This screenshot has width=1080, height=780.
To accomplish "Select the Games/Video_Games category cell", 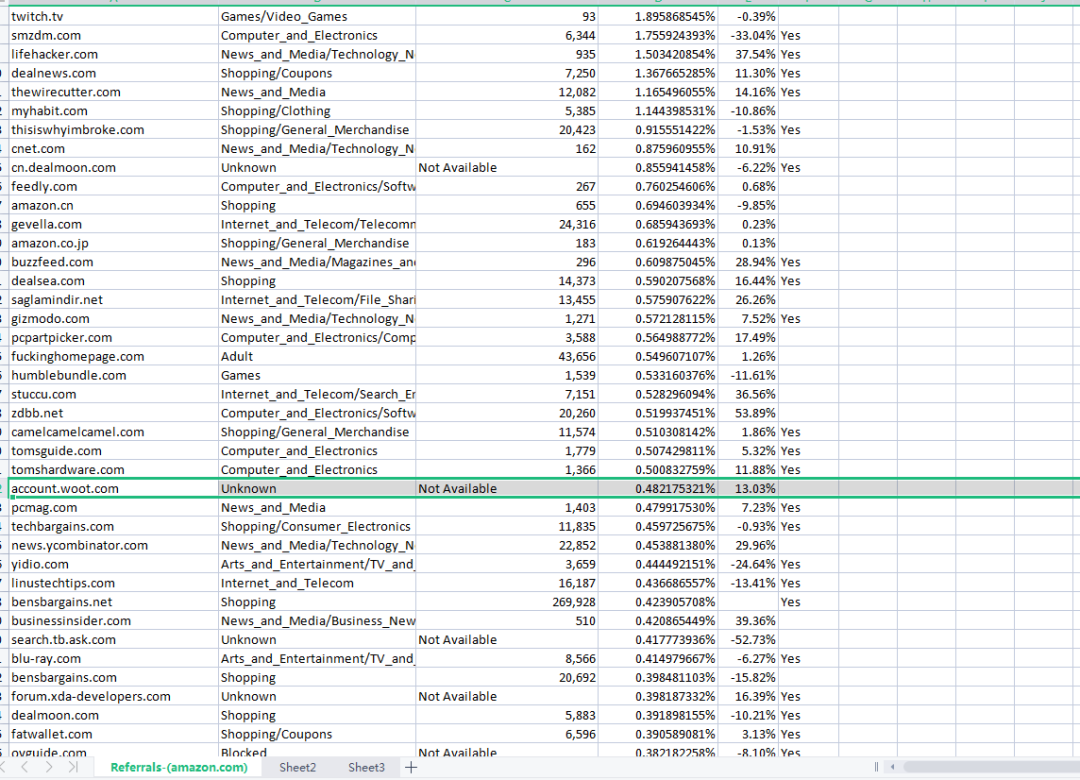I will click(x=317, y=17).
